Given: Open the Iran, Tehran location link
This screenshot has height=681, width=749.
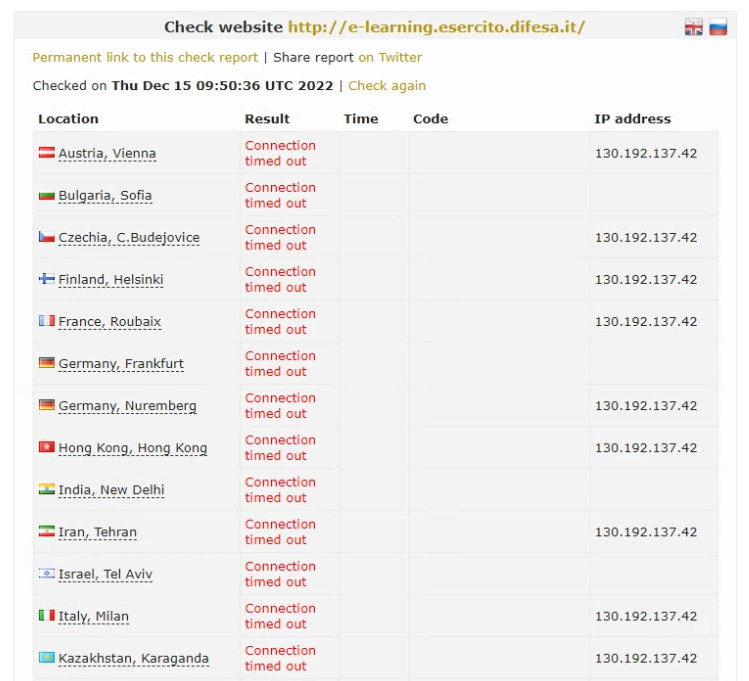Looking at the screenshot, I should (98, 532).
